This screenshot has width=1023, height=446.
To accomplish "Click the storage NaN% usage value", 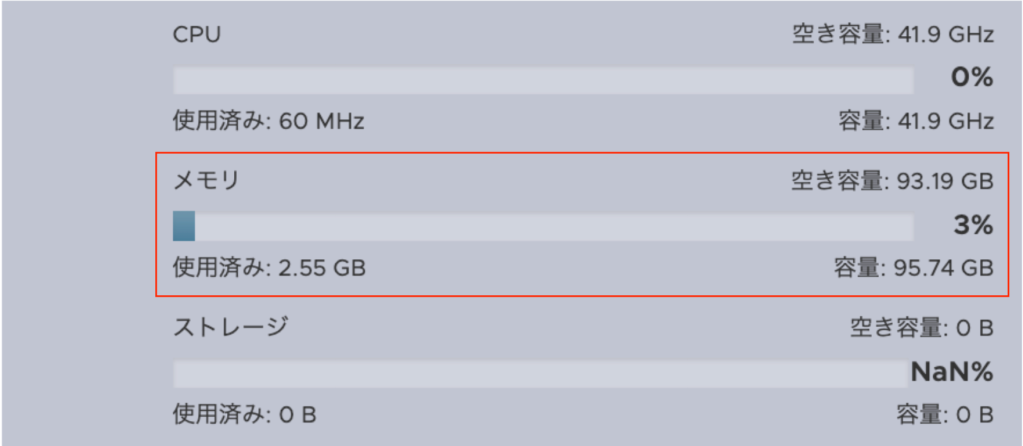I will tap(951, 373).
